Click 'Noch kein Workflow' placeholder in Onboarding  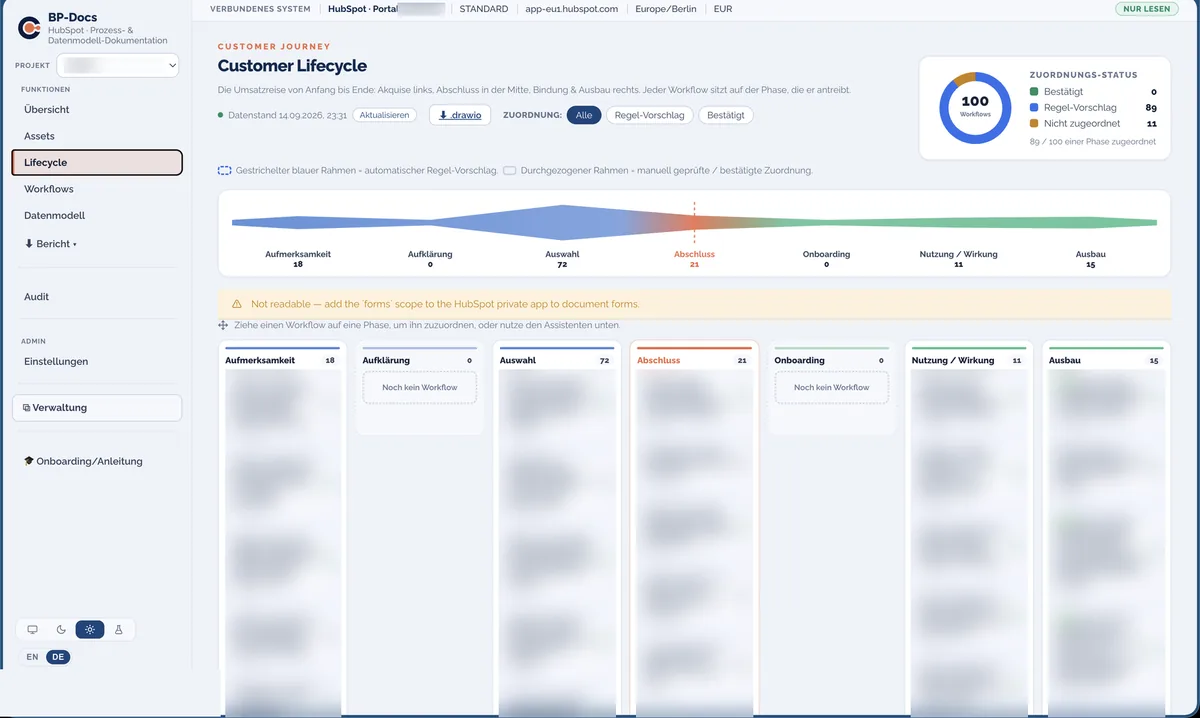tap(832, 387)
